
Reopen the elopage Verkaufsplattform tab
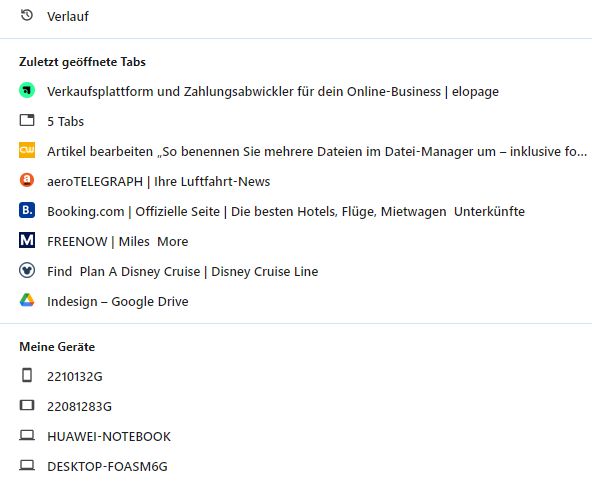pos(273,92)
